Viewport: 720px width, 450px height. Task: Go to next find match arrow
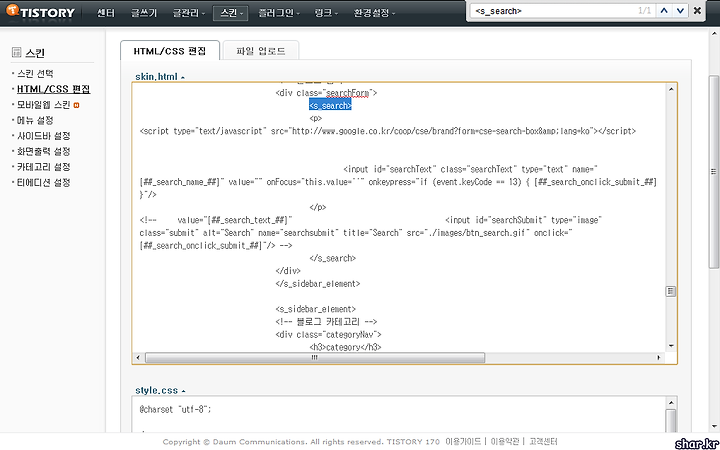pos(681,11)
